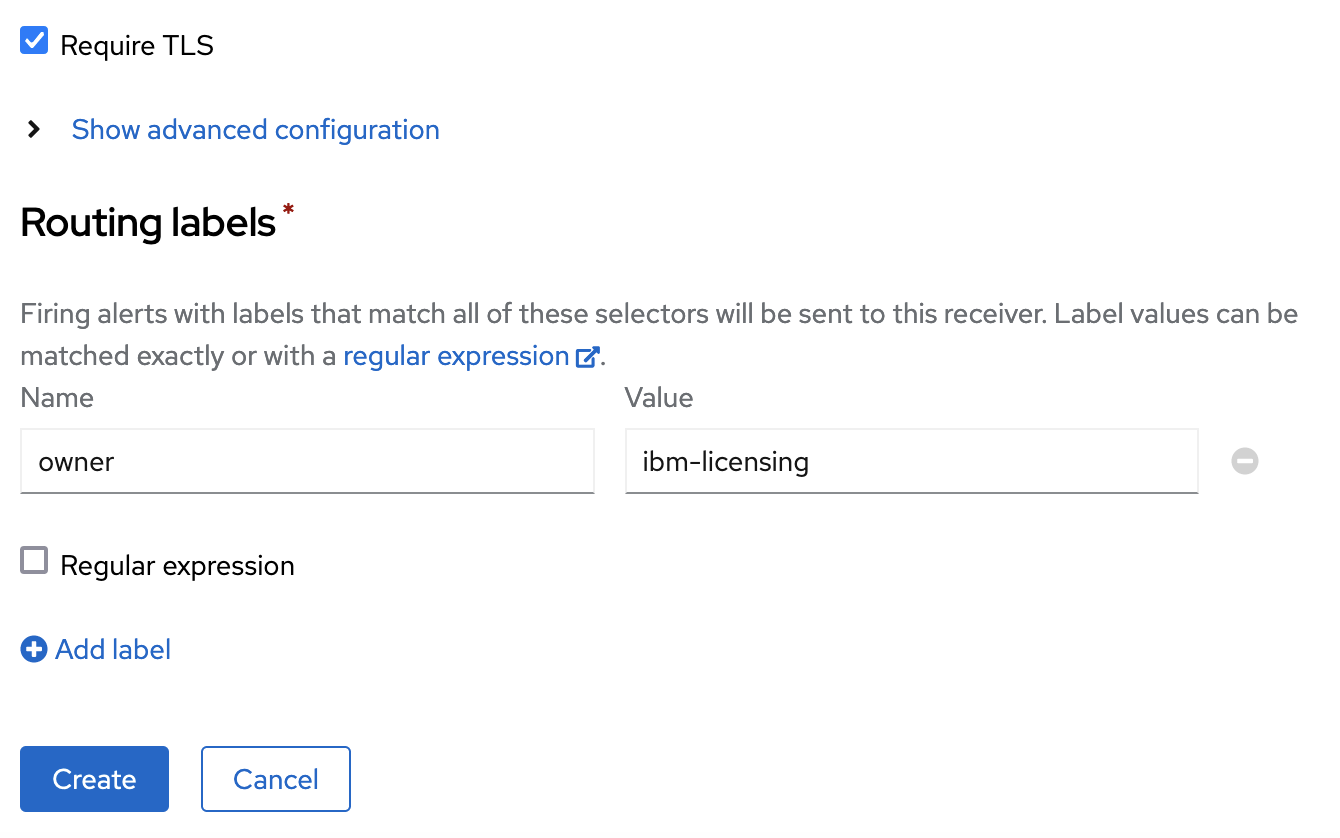Click Show advanced configuration to reveal options
This screenshot has width=1340, height=838.
[255, 129]
